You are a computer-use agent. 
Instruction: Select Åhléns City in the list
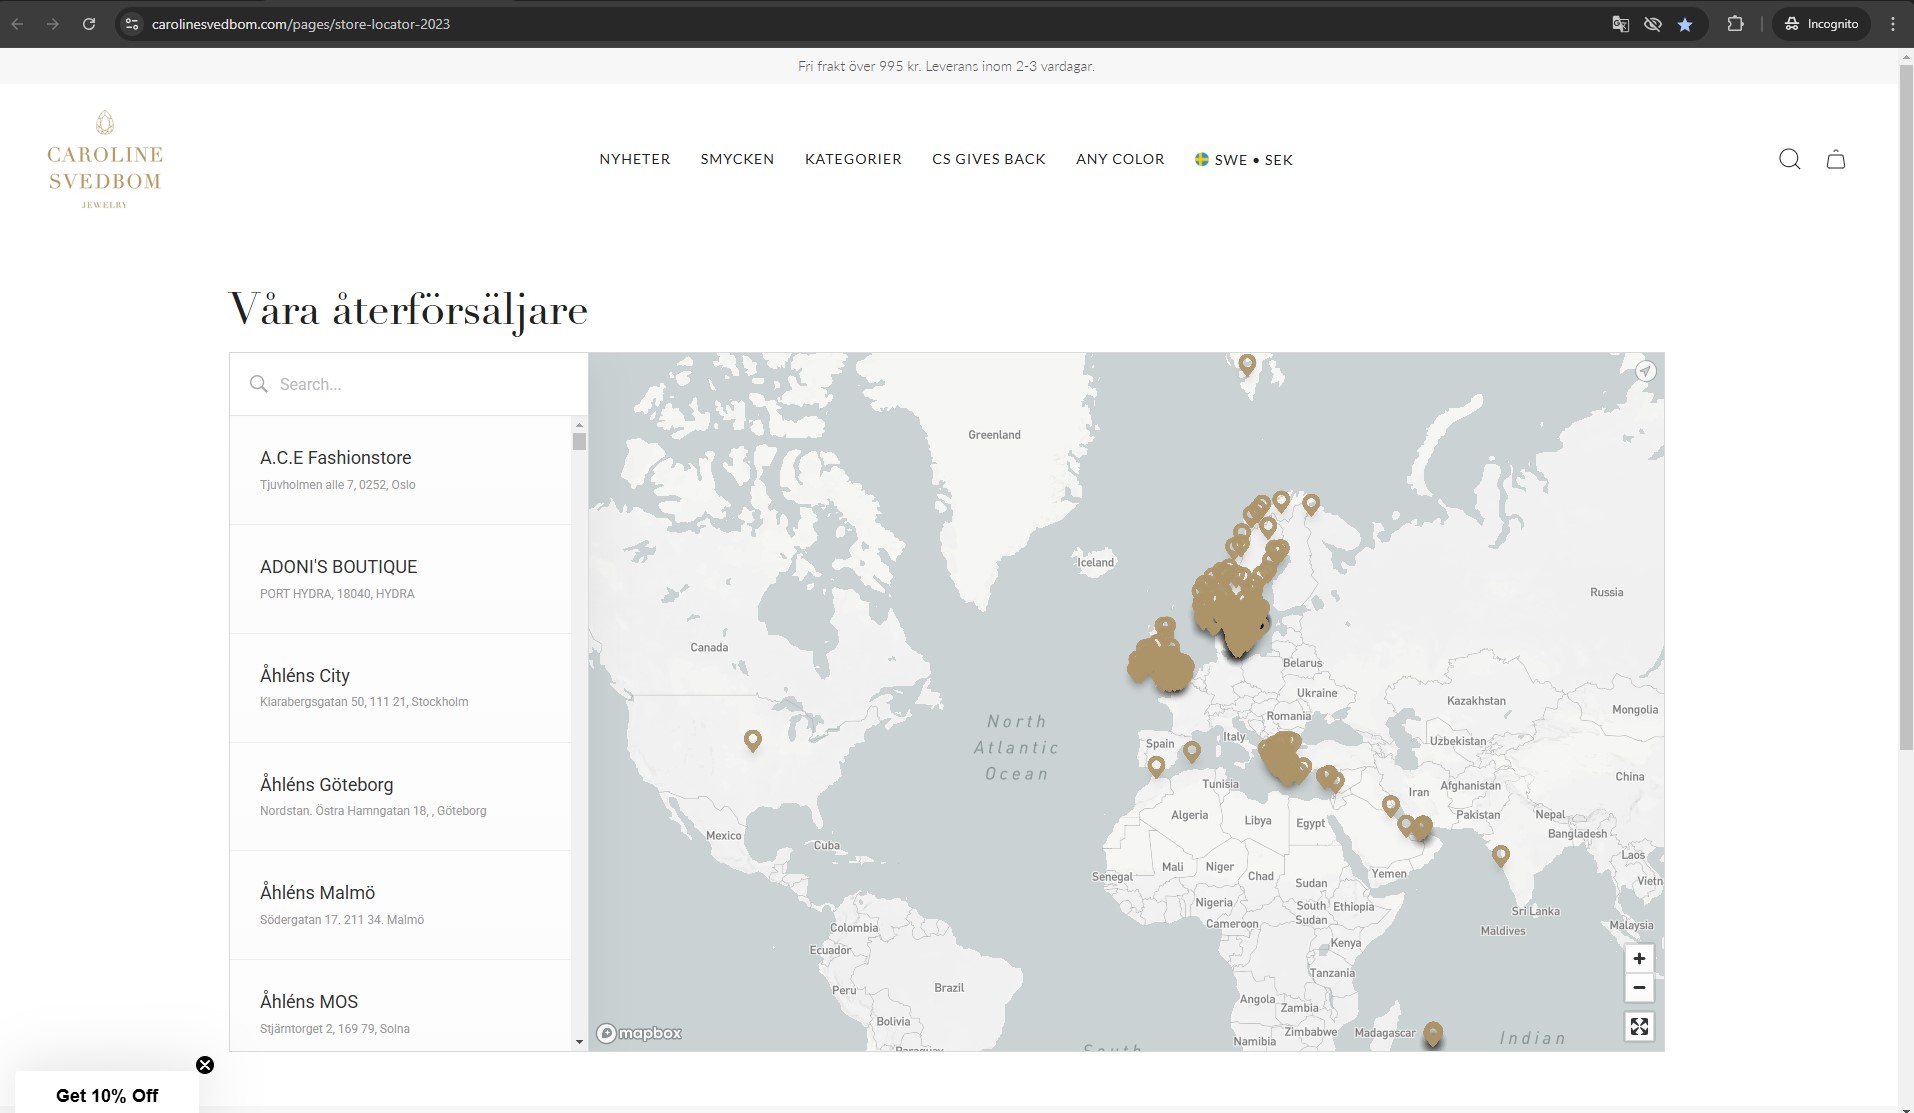[401, 688]
